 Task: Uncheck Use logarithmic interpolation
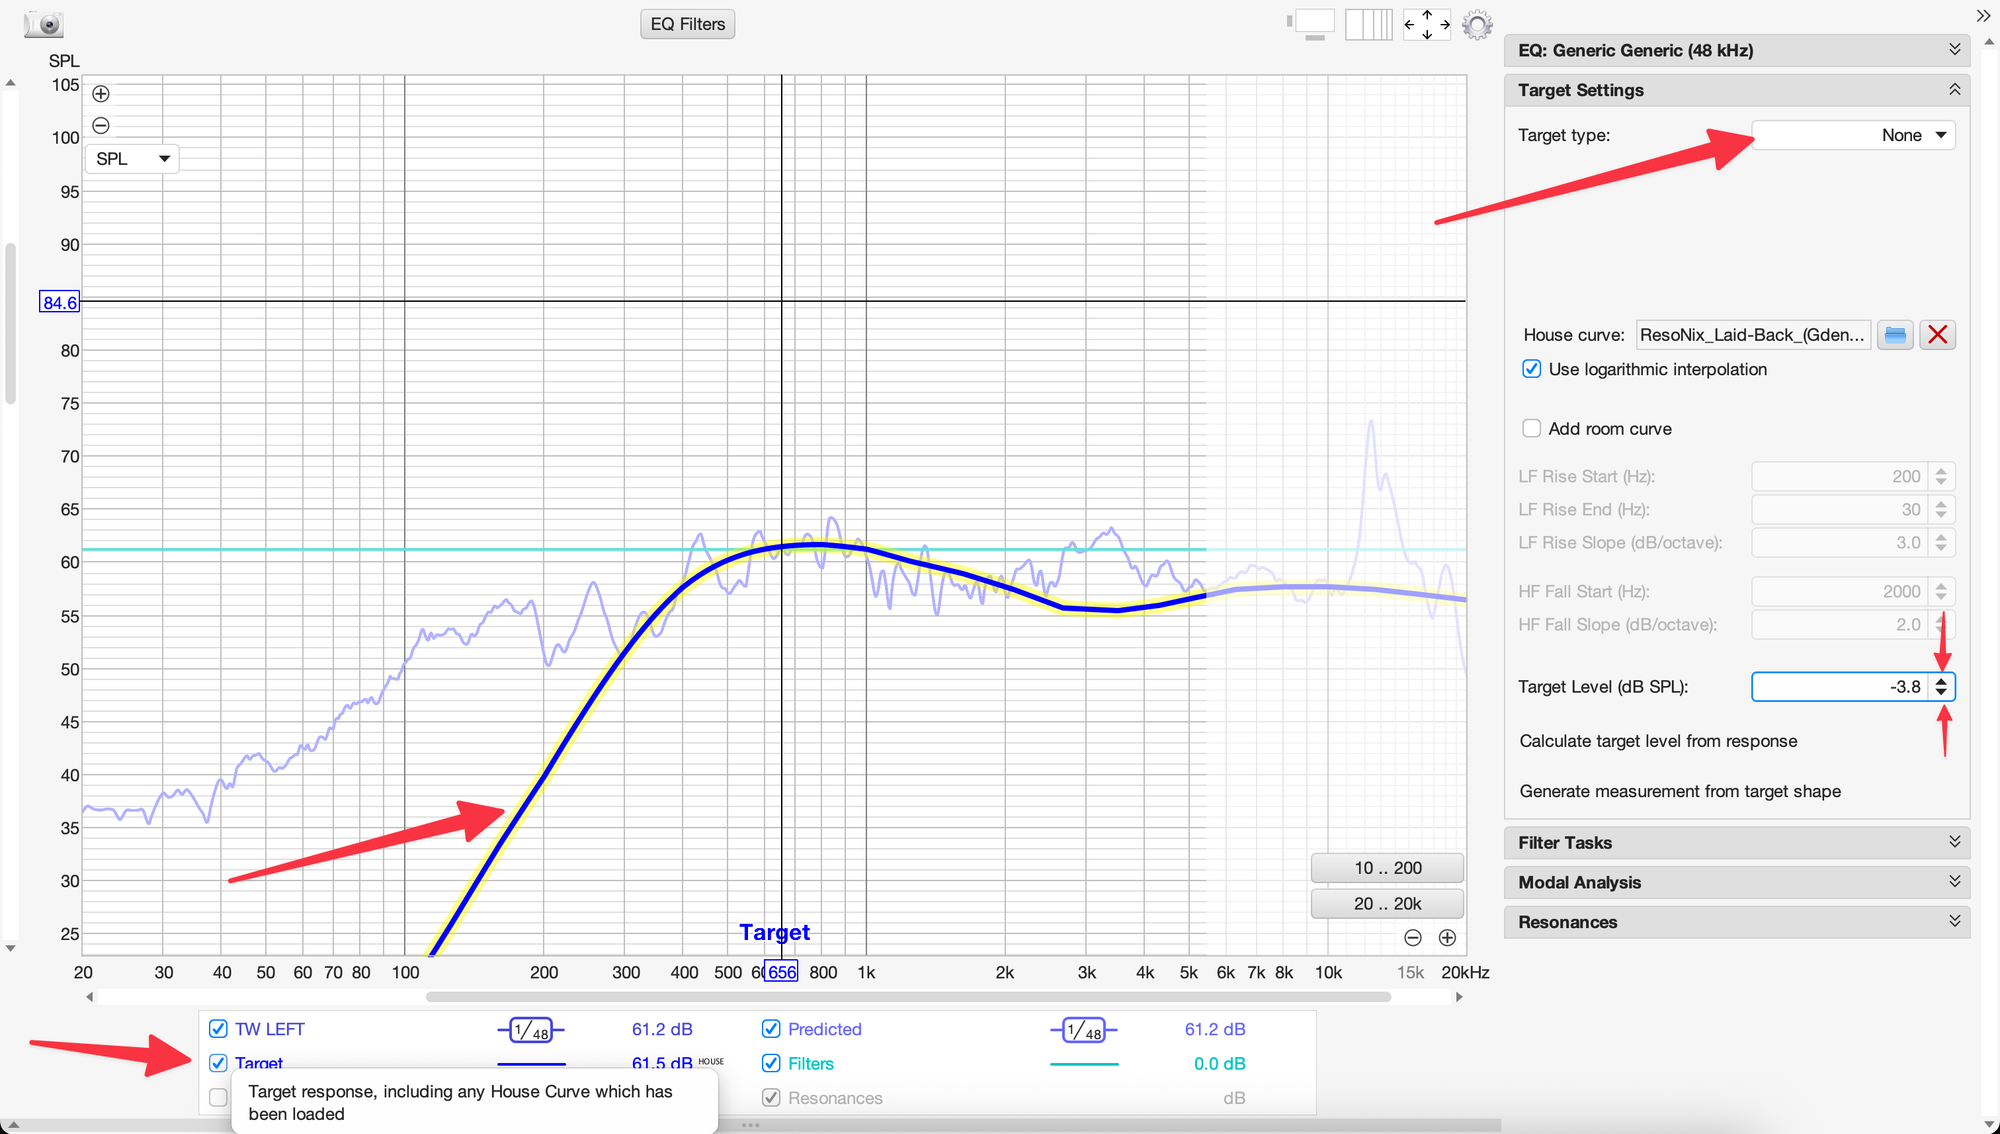pyautogui.click(x=1531, y=369)
